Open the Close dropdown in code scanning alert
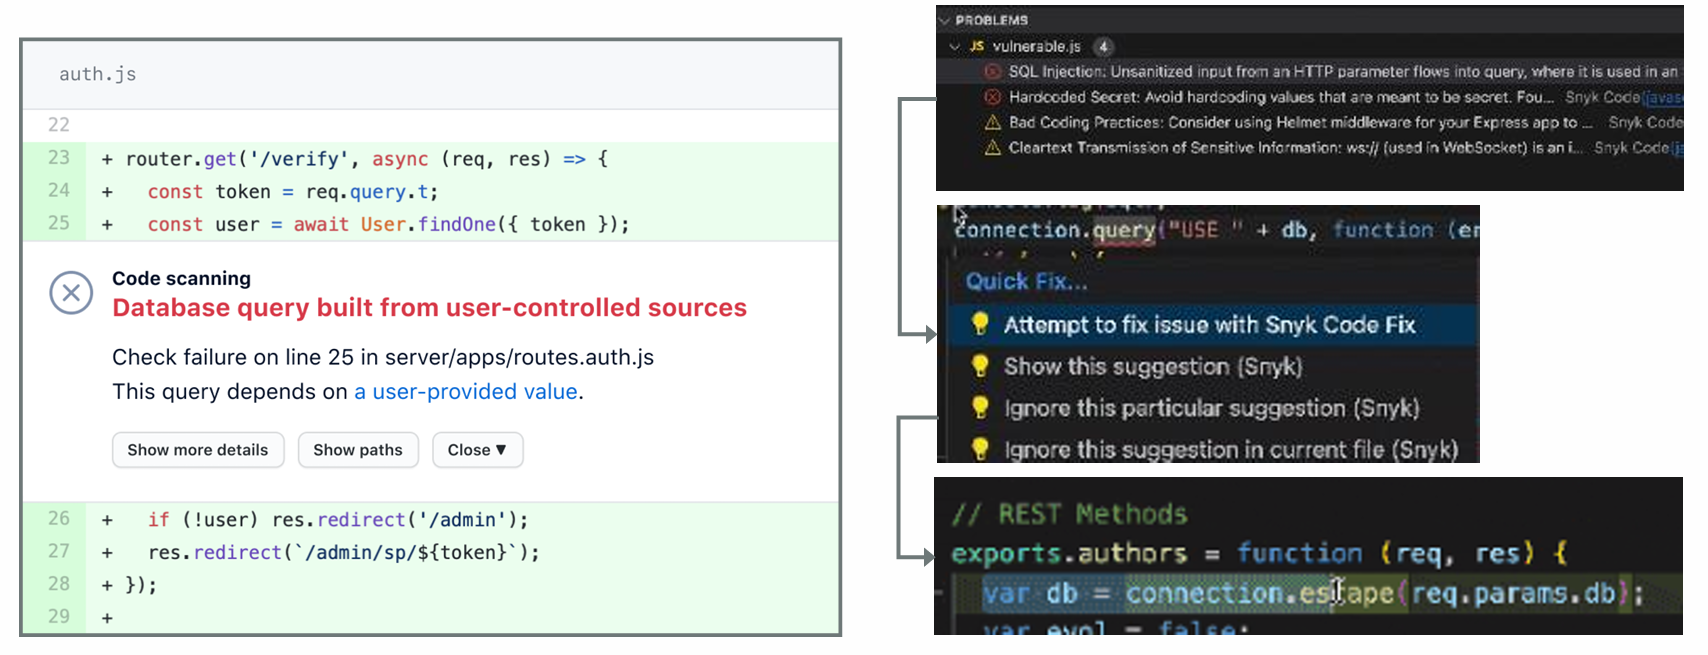1708x655 pixels. (x=477, y=450)
